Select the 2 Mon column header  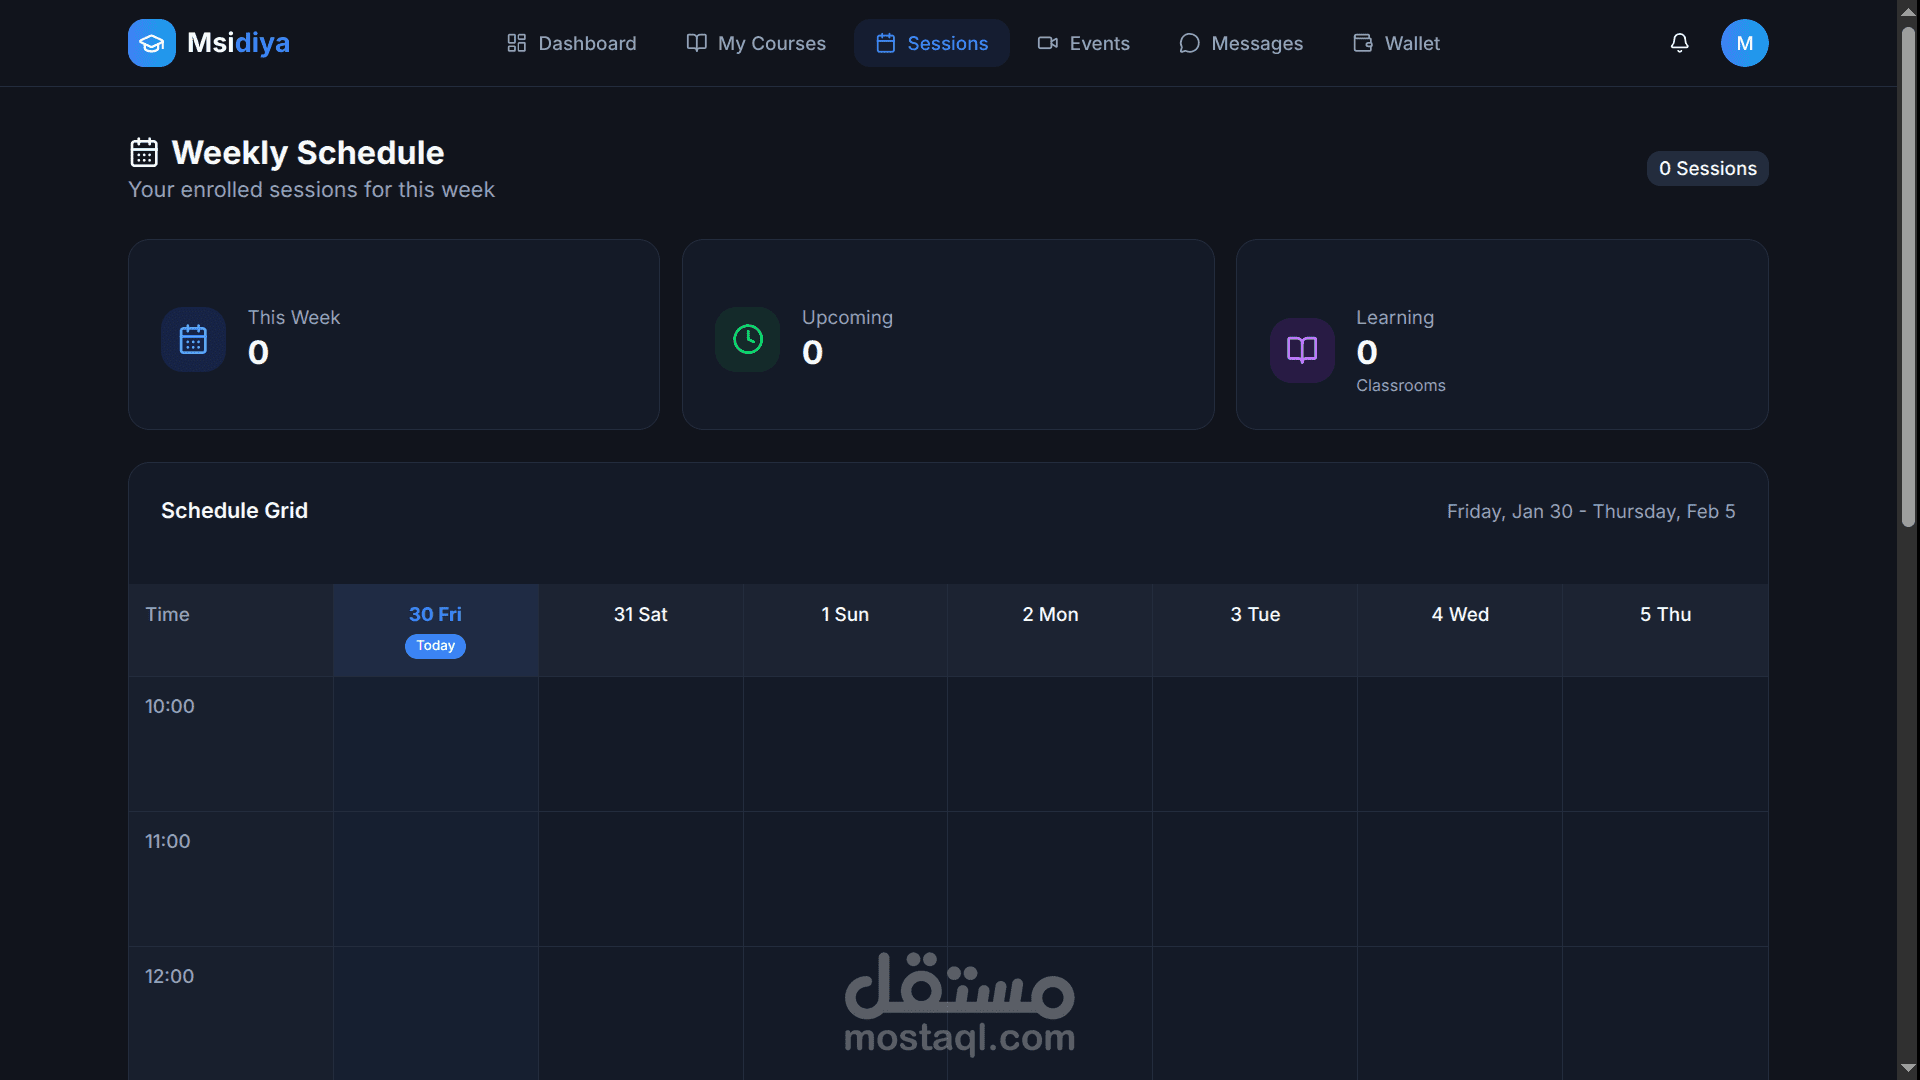pos(1050,615)
